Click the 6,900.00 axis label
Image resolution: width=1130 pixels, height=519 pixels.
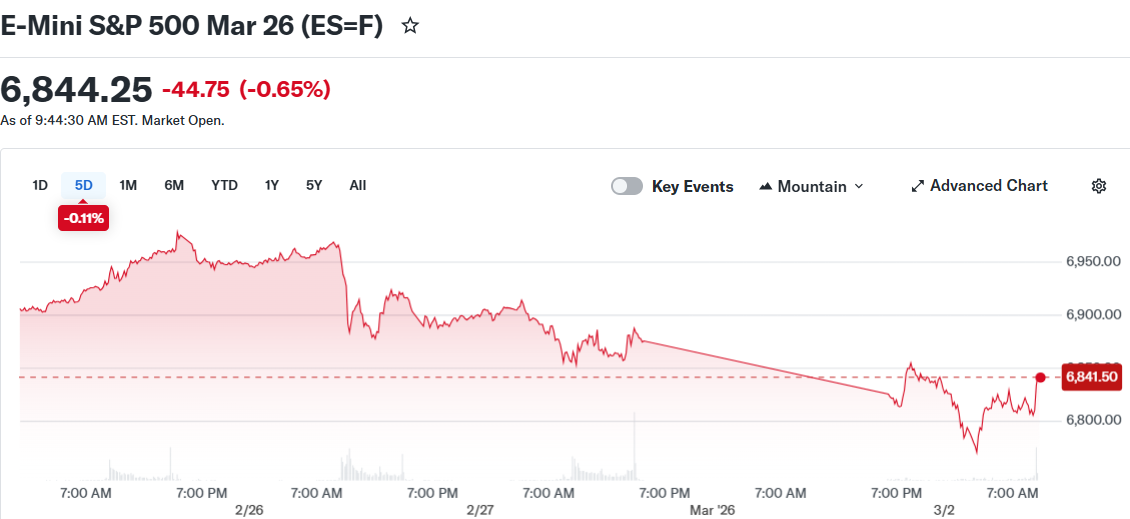coord(1093,315)
